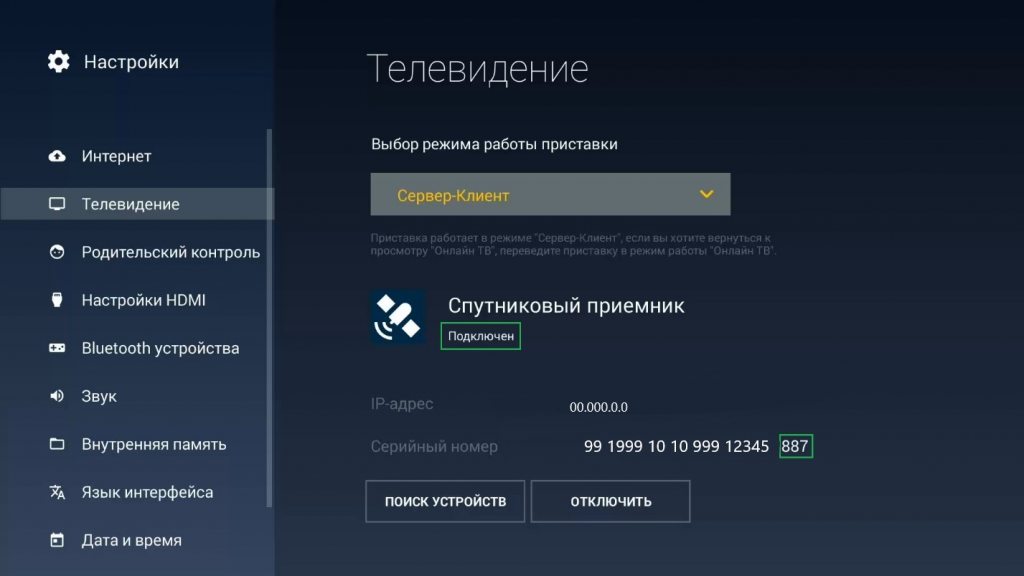Click the Settings gear icon
The image size is (1024, 576).
[x=58, y=61]
